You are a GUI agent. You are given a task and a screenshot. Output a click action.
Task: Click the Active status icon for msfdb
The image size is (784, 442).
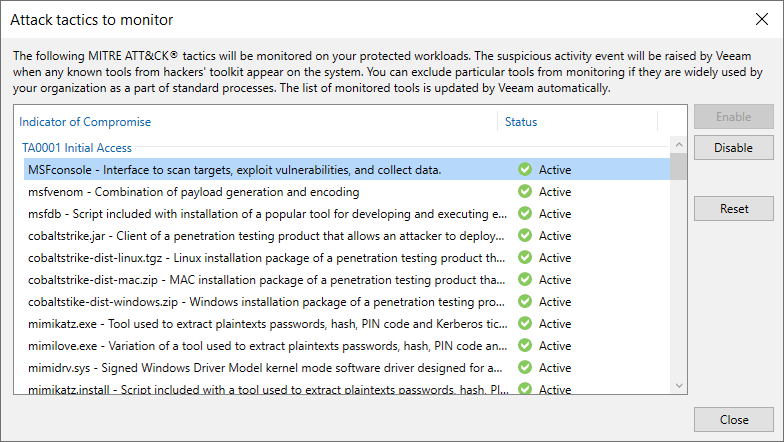point(525,214)
